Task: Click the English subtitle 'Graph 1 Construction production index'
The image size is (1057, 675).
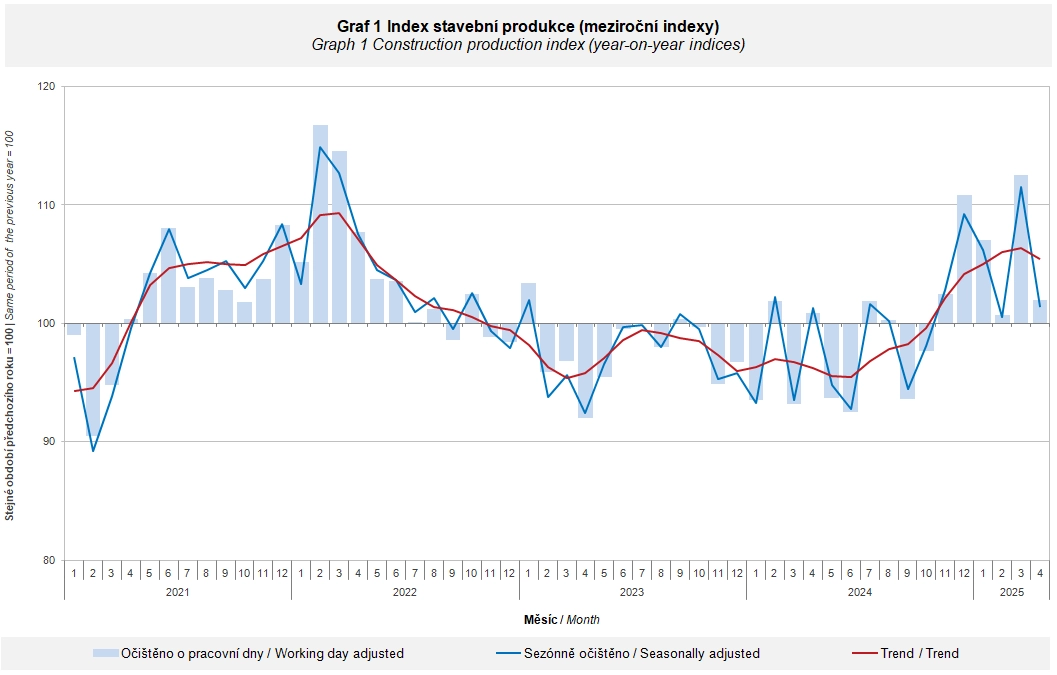Action: [x=438, y=45]
